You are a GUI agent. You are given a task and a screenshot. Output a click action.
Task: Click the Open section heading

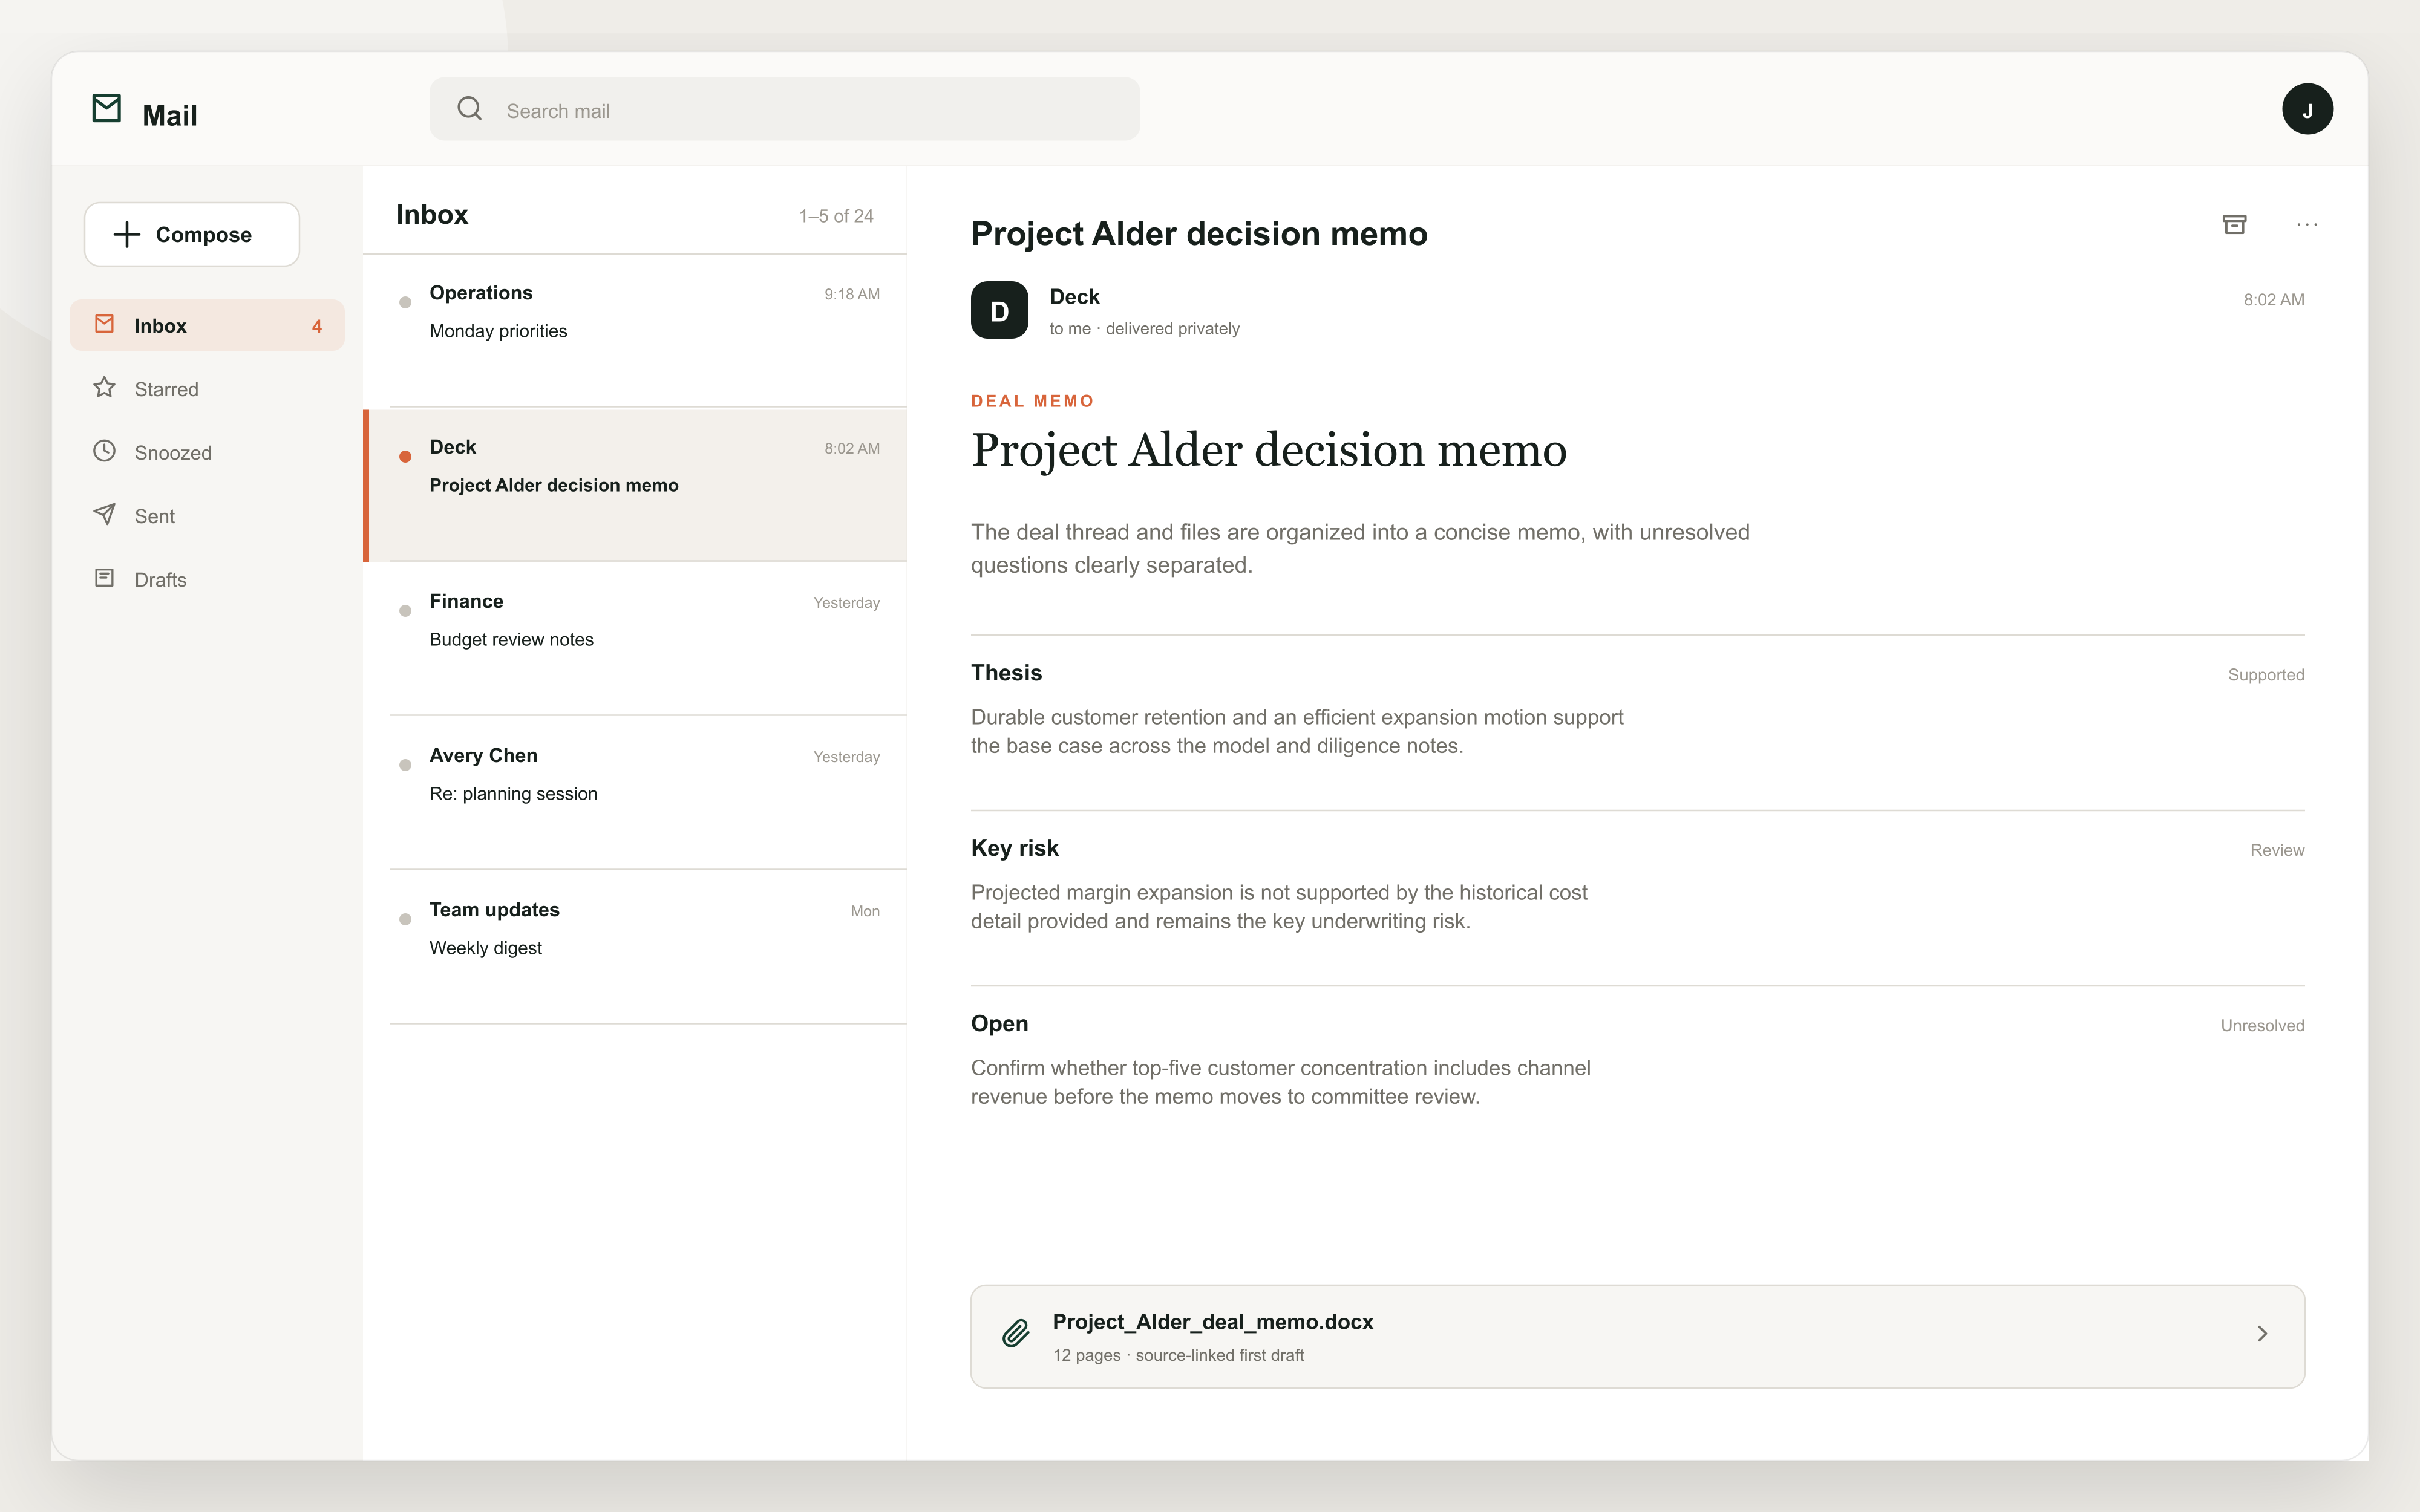point(999,1023)
